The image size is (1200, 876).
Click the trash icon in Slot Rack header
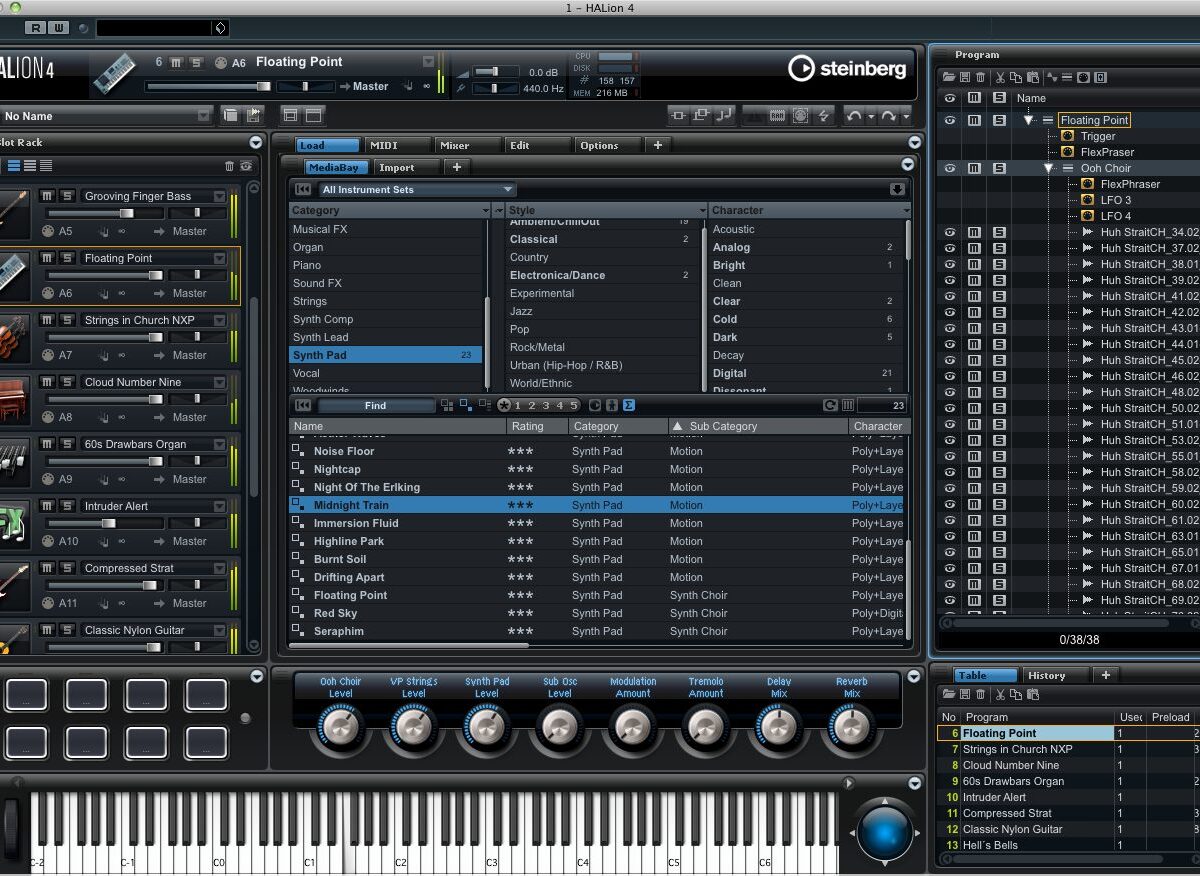[229, 166]
